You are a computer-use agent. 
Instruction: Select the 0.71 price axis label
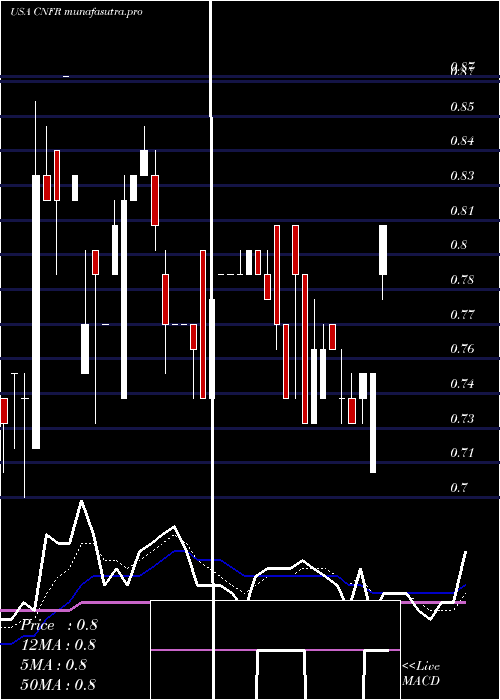[x=462, y=453]
